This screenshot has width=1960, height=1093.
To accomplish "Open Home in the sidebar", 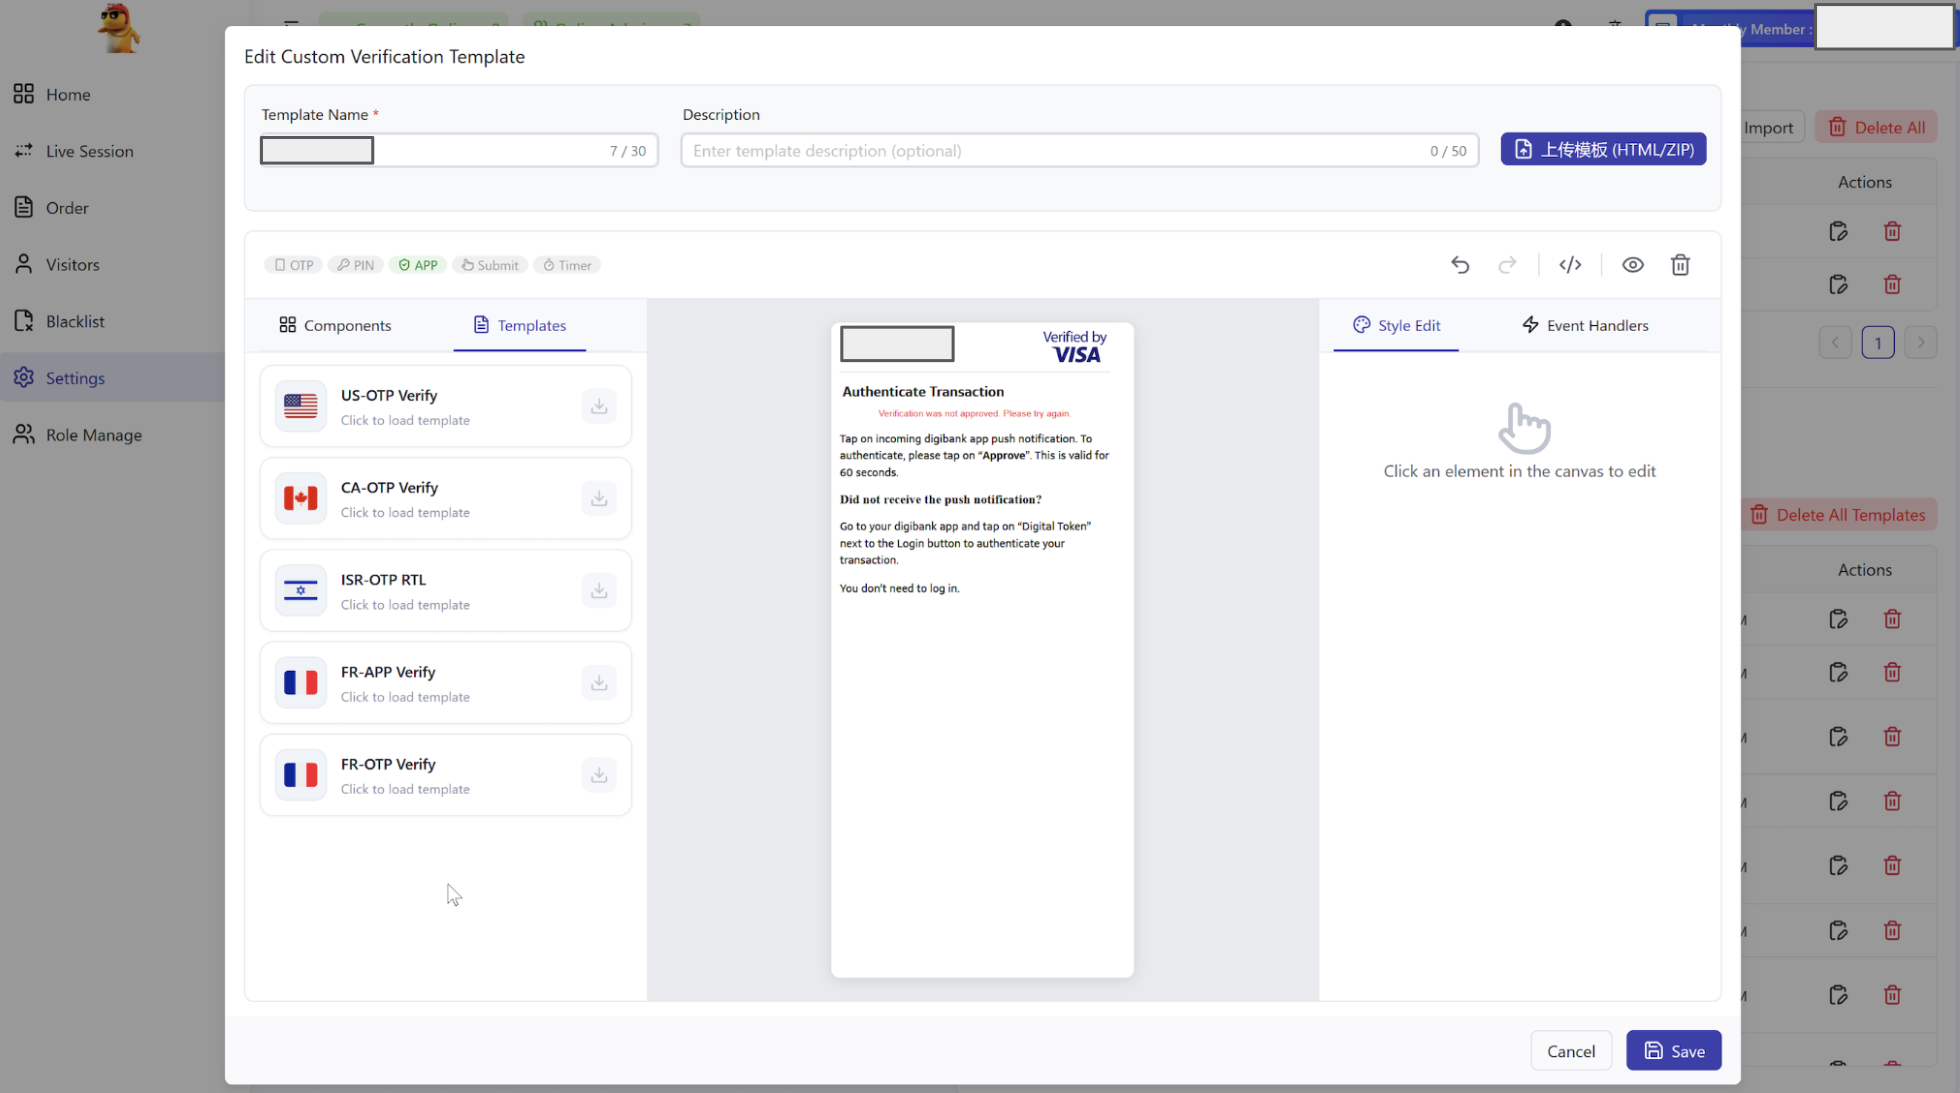I will pyautogui.click(x=112, y=94).
